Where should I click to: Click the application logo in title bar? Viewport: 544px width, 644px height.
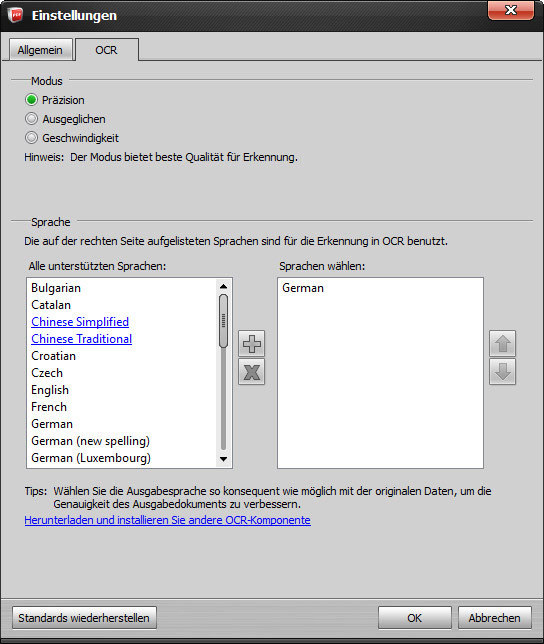point(15,15)
